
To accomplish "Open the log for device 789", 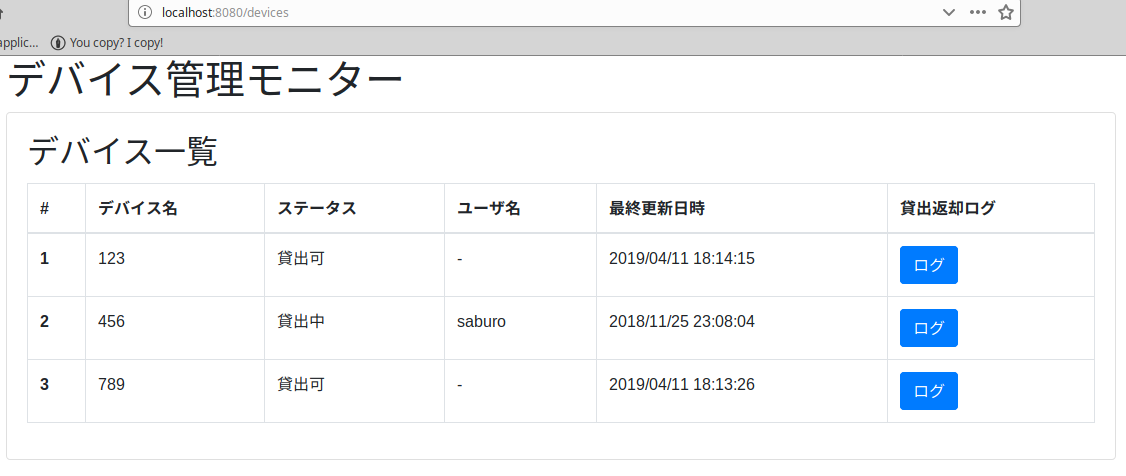I will pyautogui.click(x=928, y=391).
